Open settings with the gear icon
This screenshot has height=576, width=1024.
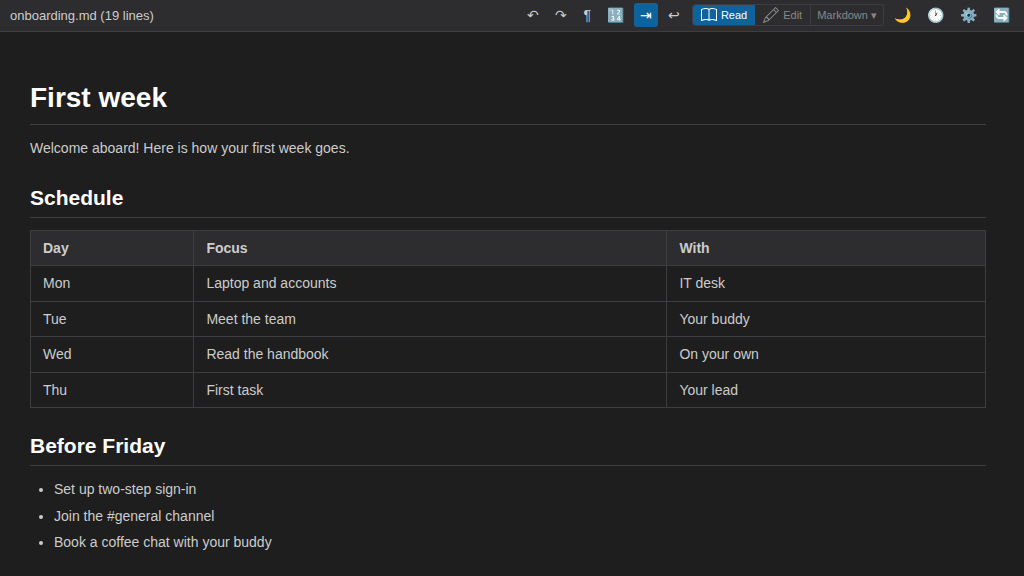coord(968,15)
